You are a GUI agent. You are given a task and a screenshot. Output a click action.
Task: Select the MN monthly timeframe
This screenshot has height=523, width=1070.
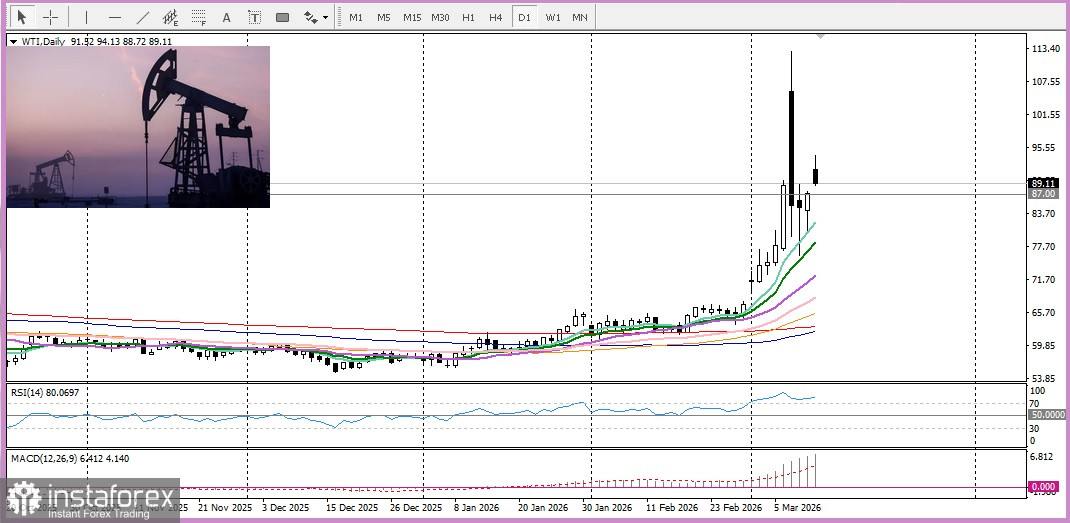580,17
